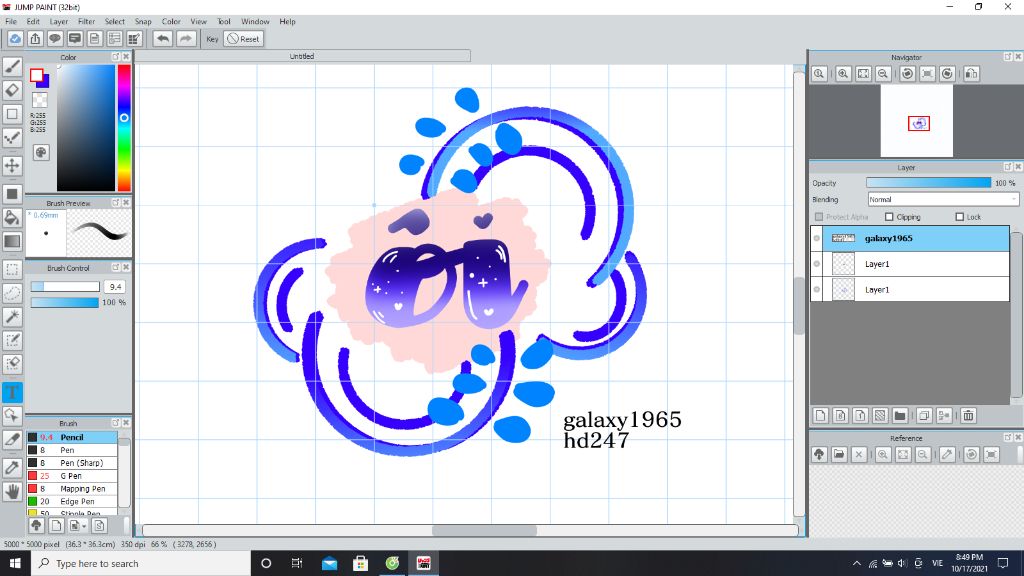
Task: Select the Pencil brush
Action: click(72, 437)
